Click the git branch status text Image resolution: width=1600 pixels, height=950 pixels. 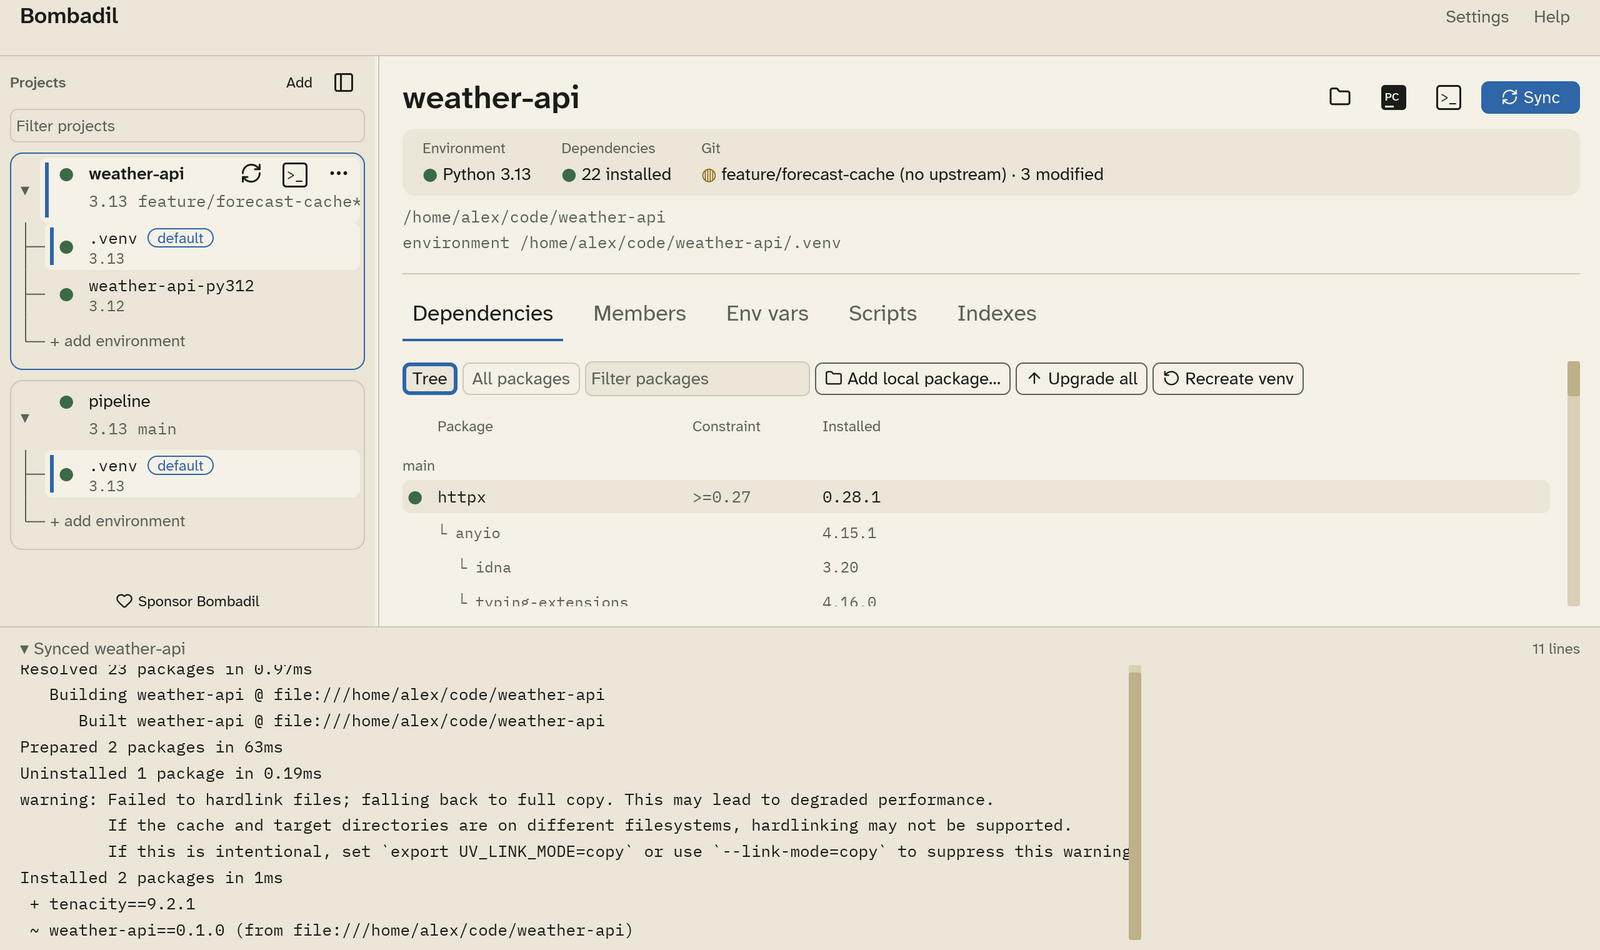[912, 174]
